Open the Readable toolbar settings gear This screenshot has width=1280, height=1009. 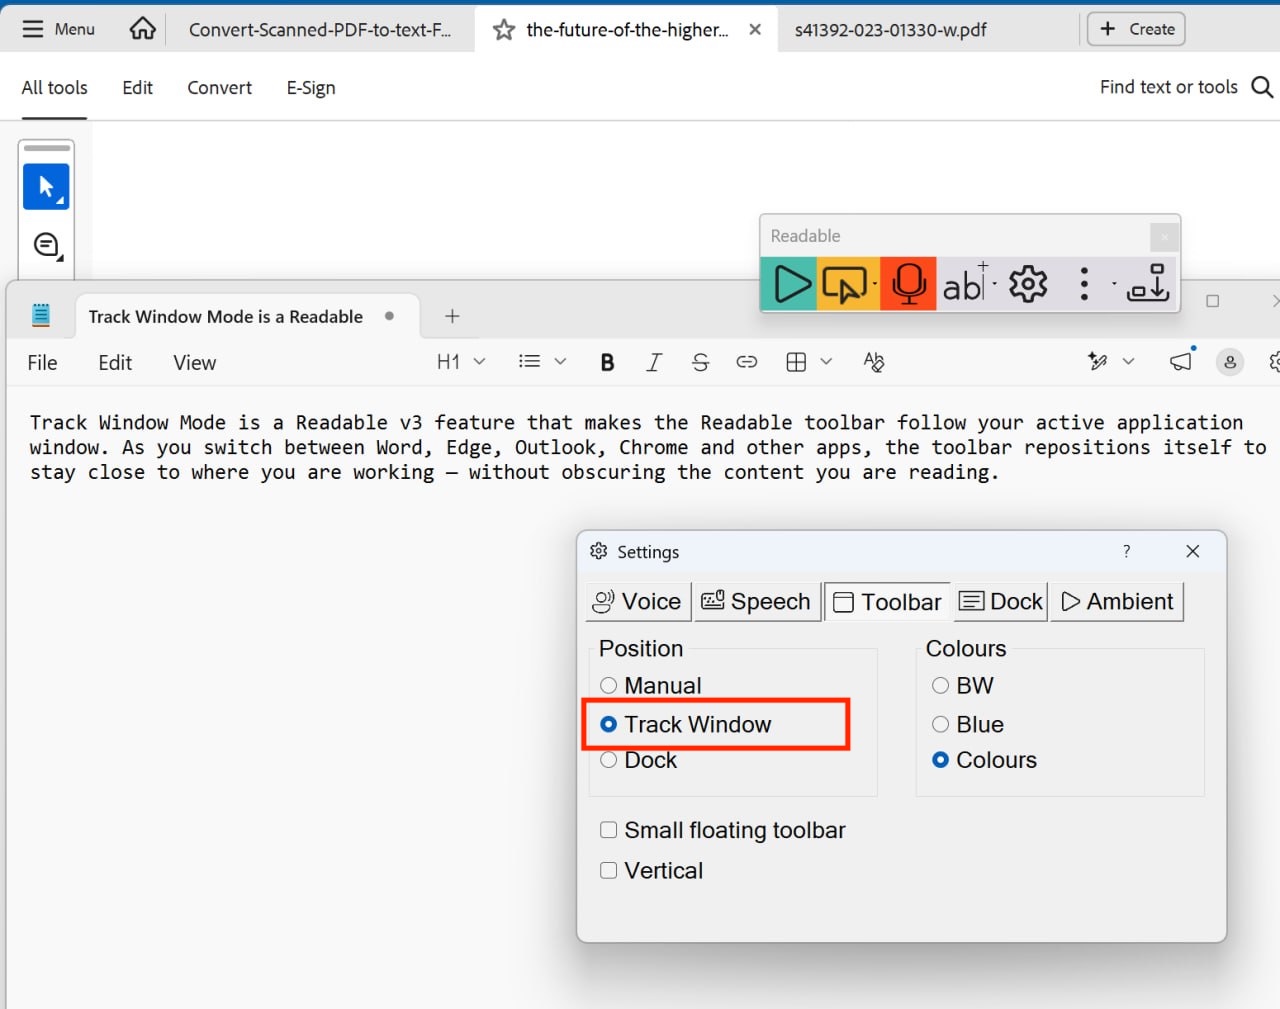point(1028,284)
